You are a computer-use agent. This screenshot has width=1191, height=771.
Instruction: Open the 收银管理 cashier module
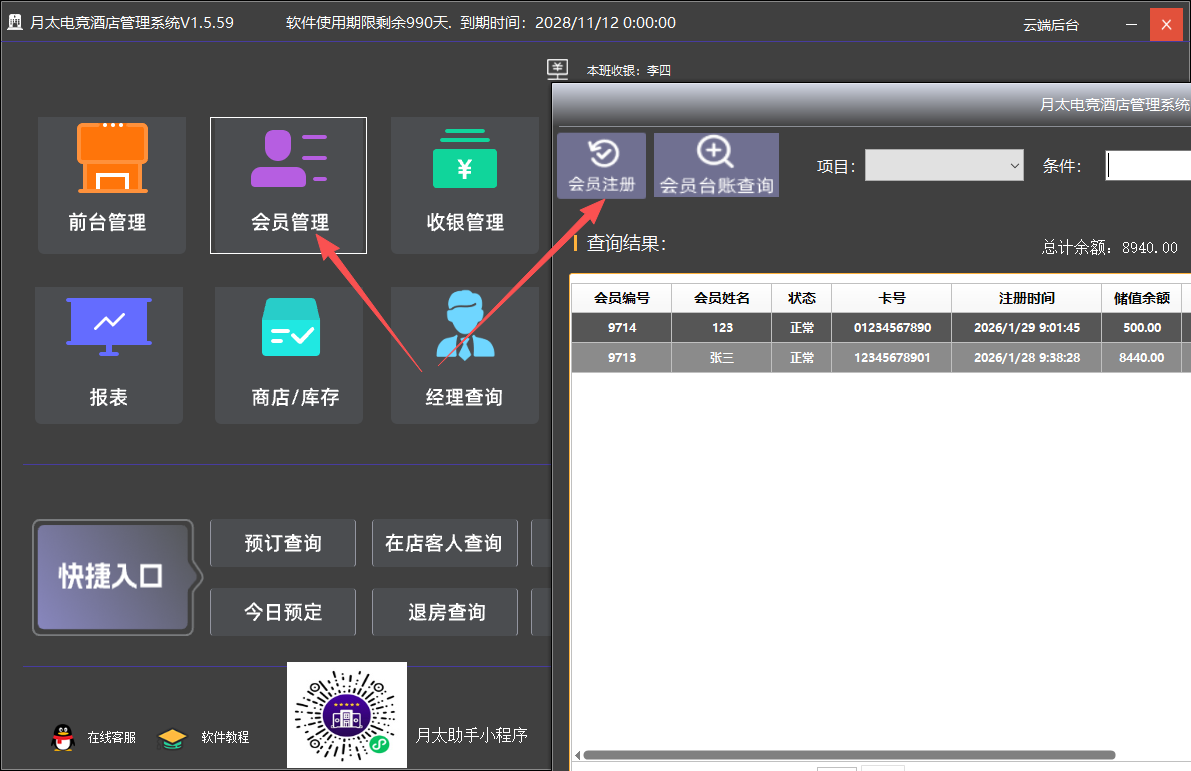(x=464, y=185)
